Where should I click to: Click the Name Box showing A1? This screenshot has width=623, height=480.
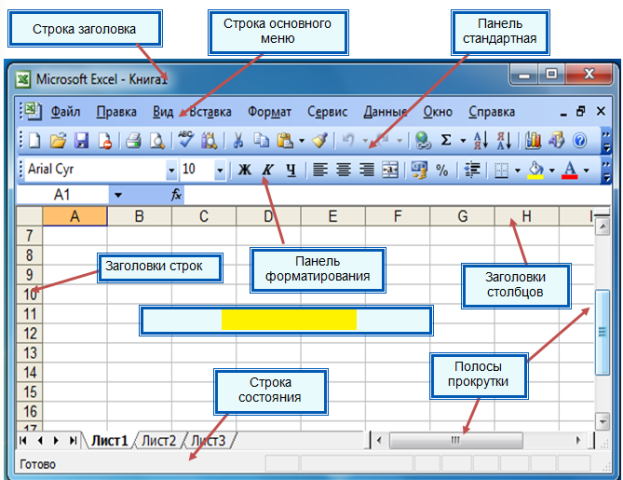tap(62, 195)
